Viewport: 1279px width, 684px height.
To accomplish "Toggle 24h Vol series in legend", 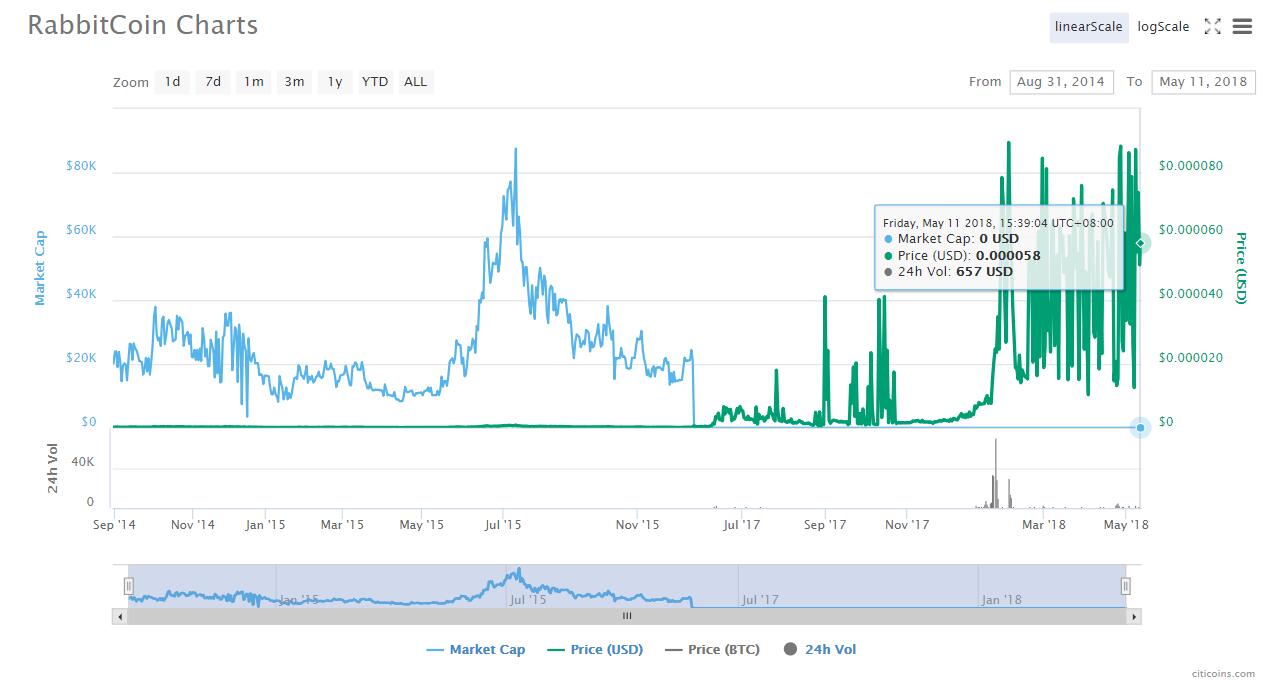I will click(x=820, y=649).
